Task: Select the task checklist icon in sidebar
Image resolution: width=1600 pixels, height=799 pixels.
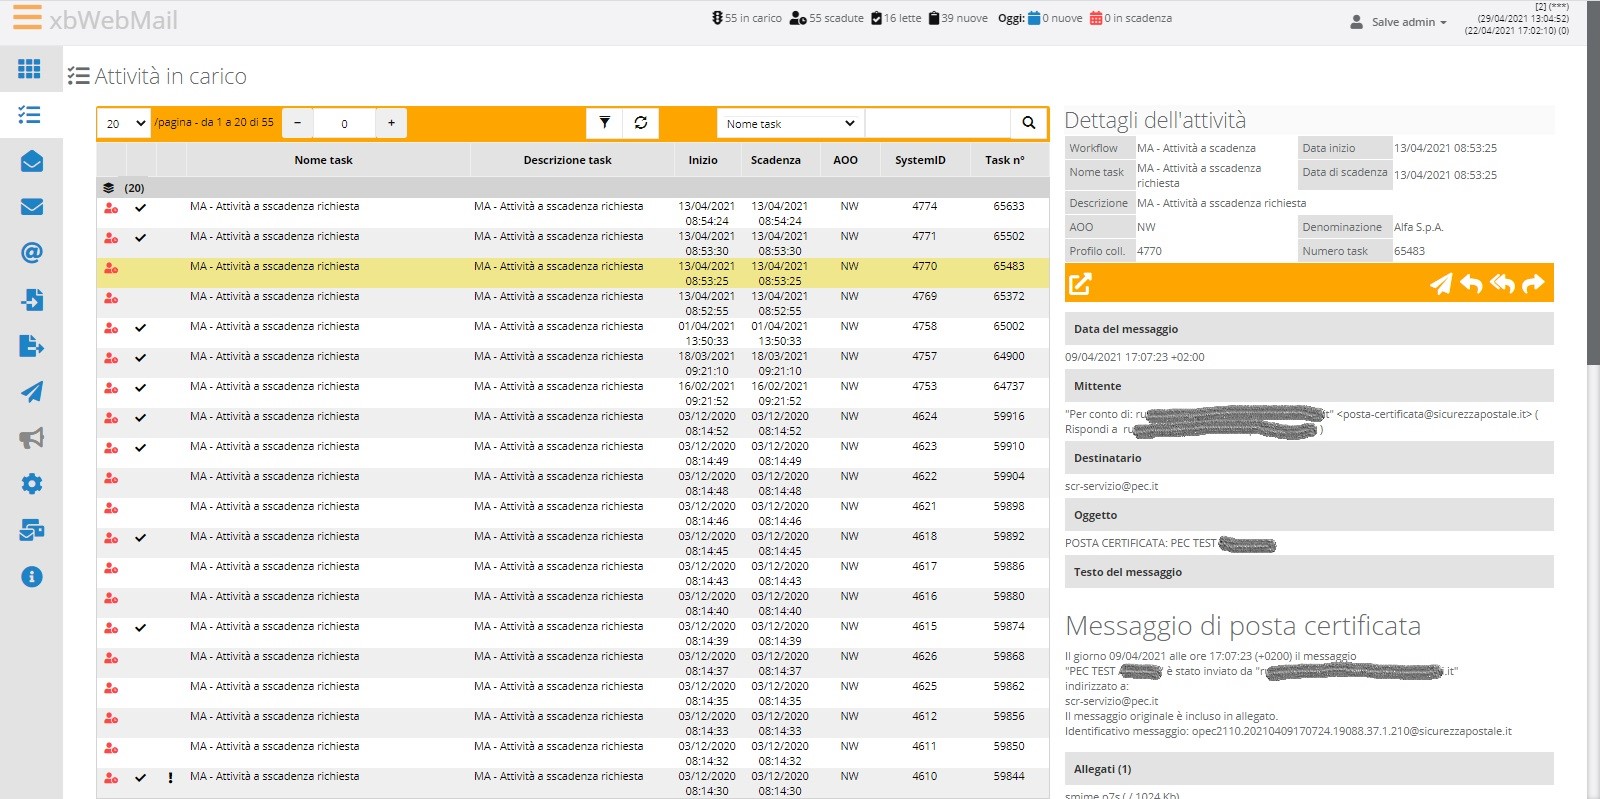Action: click(x=30, y=115)
